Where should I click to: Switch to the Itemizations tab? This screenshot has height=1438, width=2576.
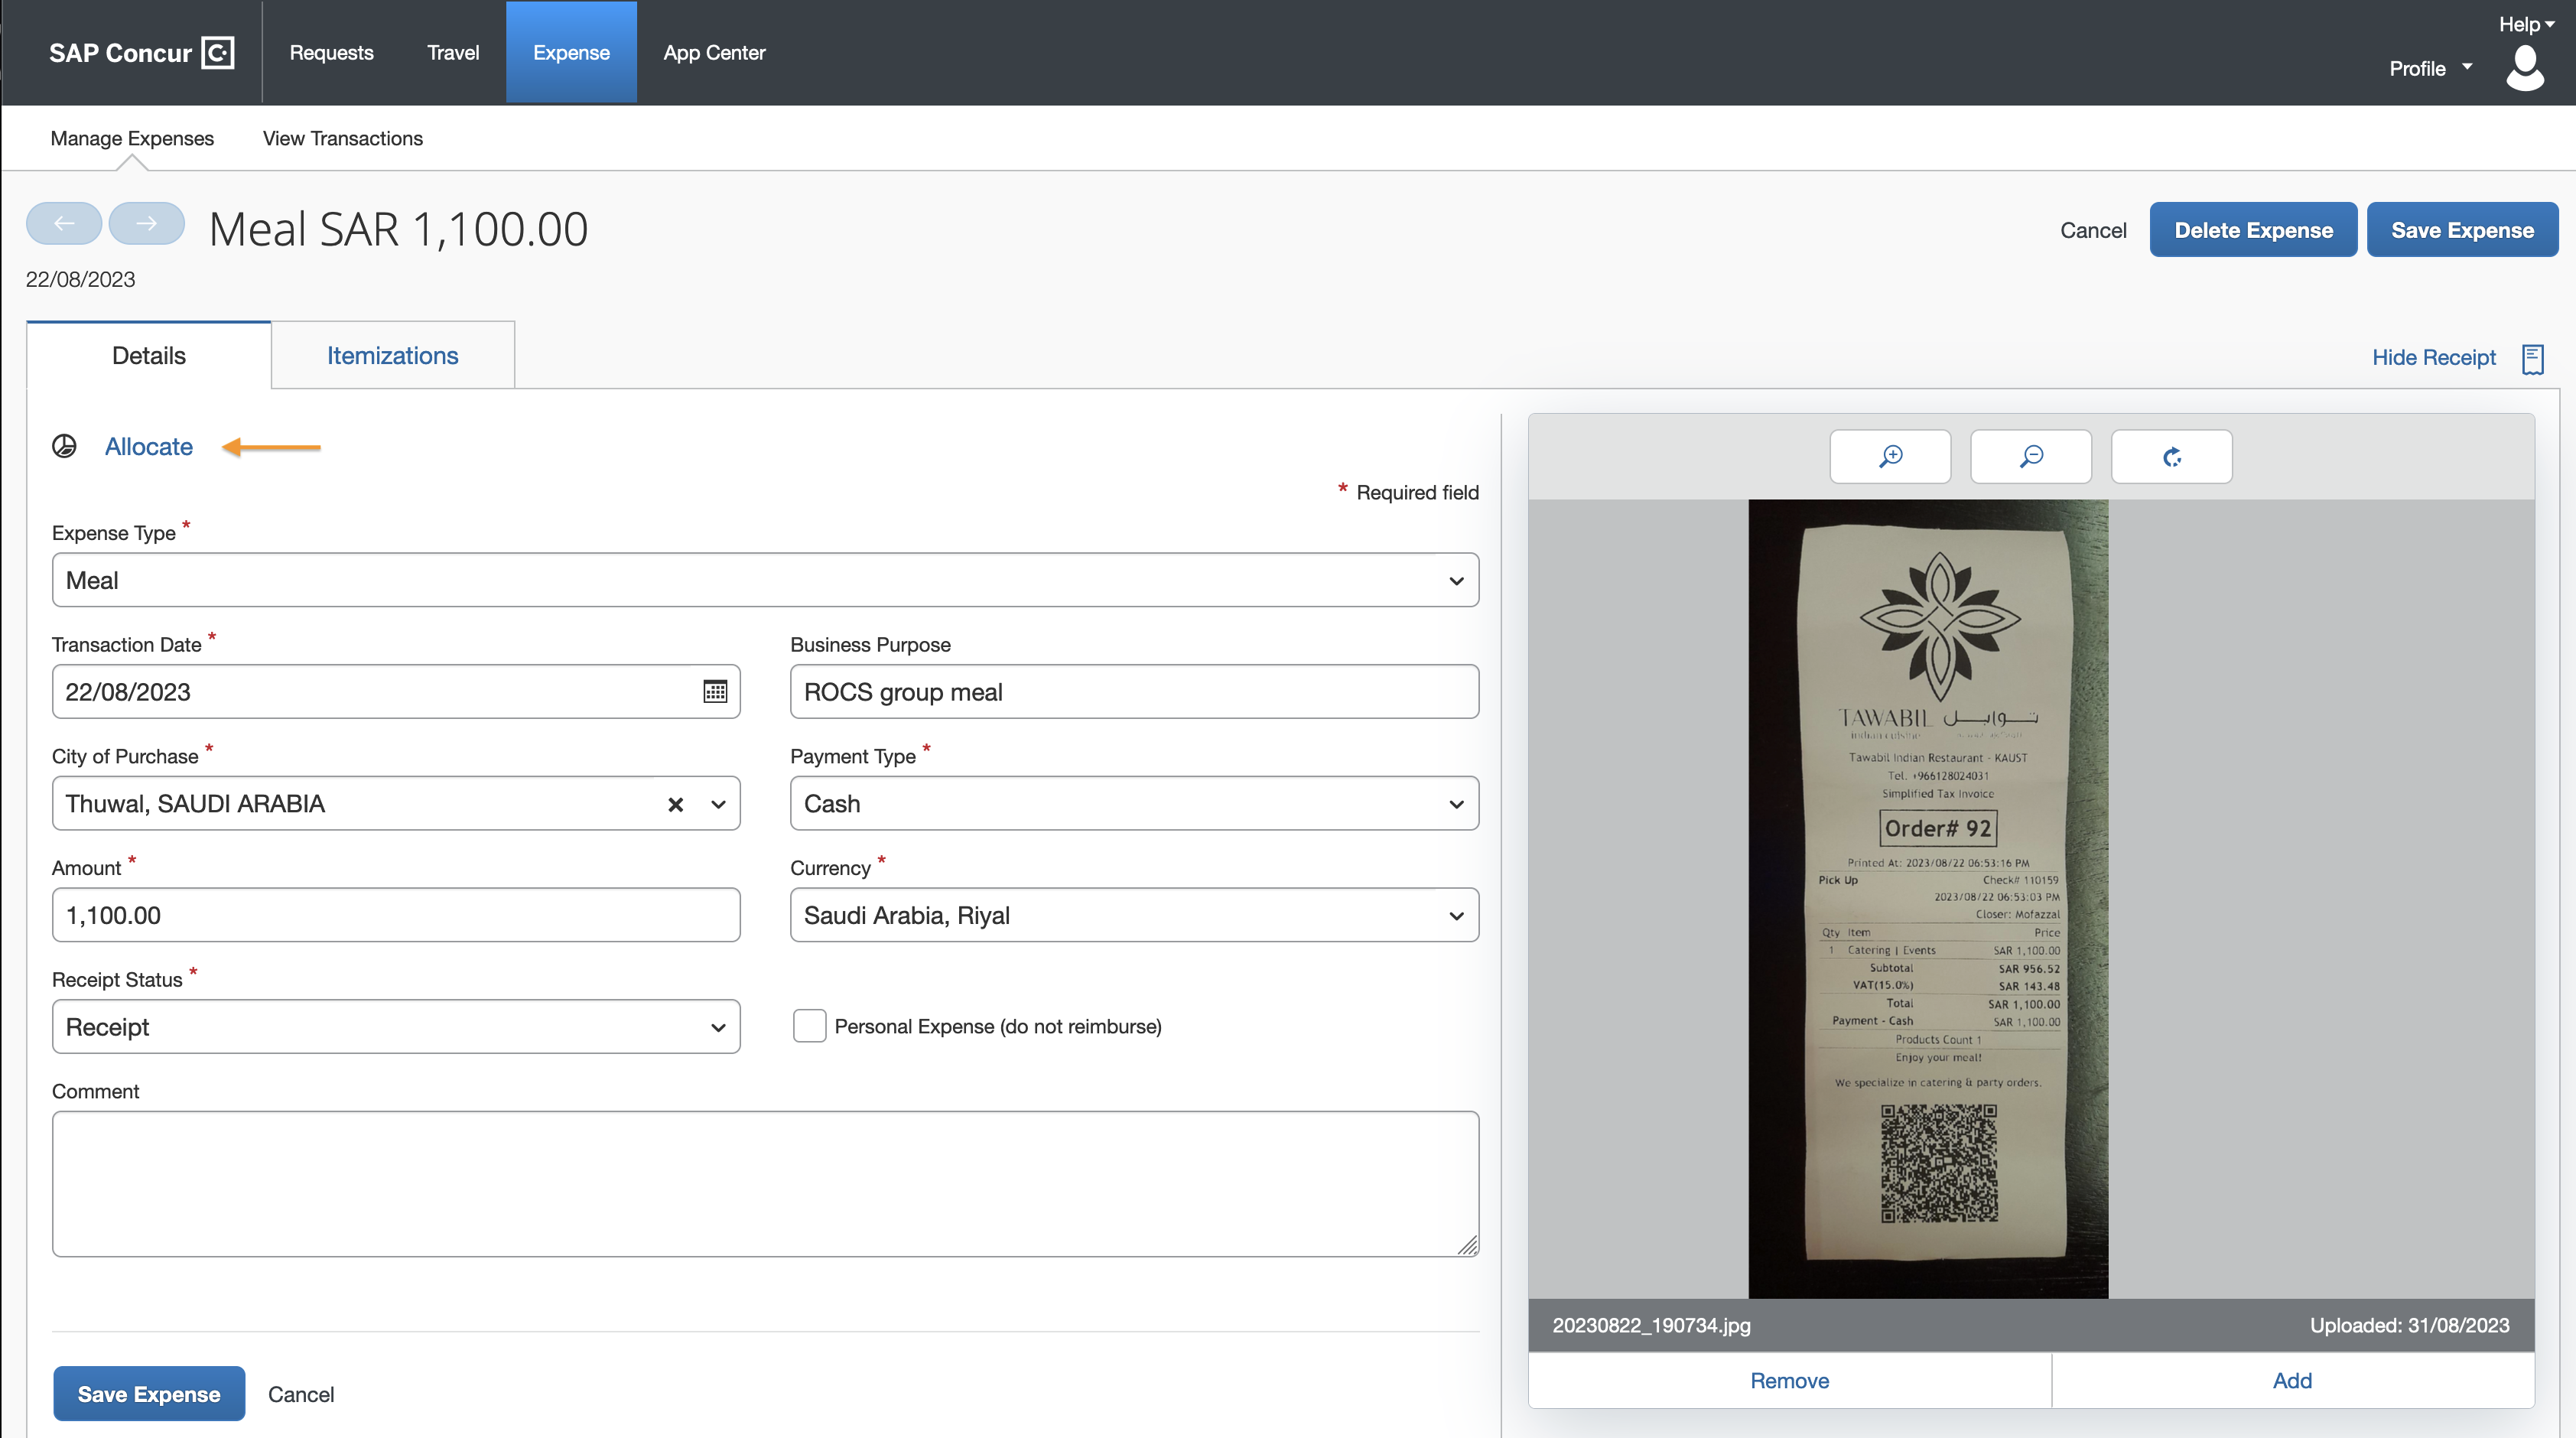coord(393,356)
